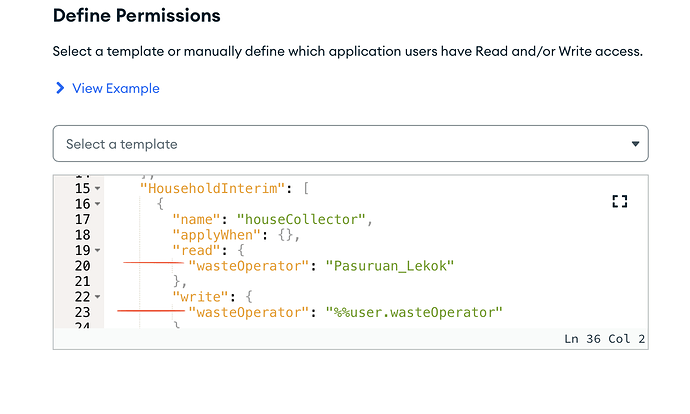690x414 pixels.
Task: Click line number 23 in the gutter
Action: click(x=82, y=313)
